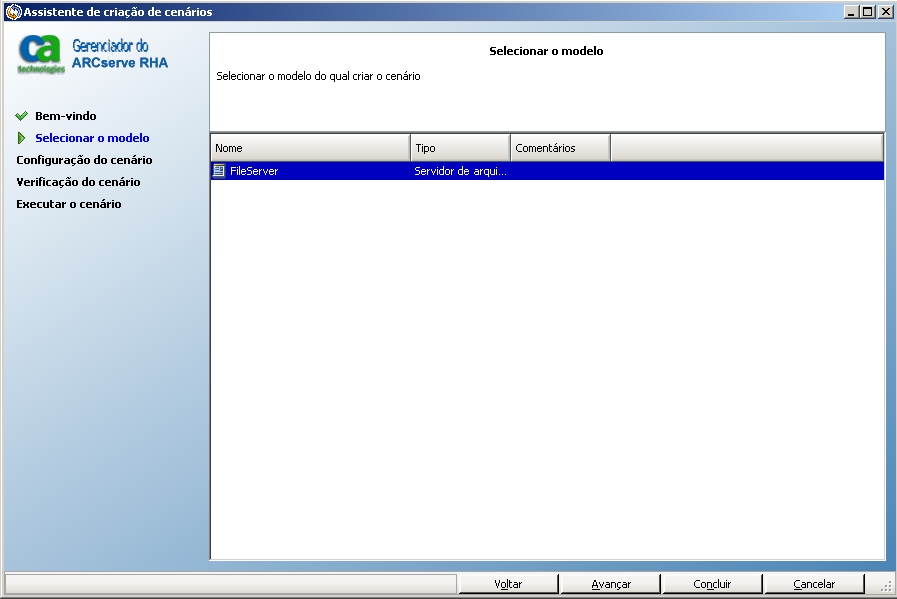Click the green arrow beside Selecionar o modelo

(22, 138)
